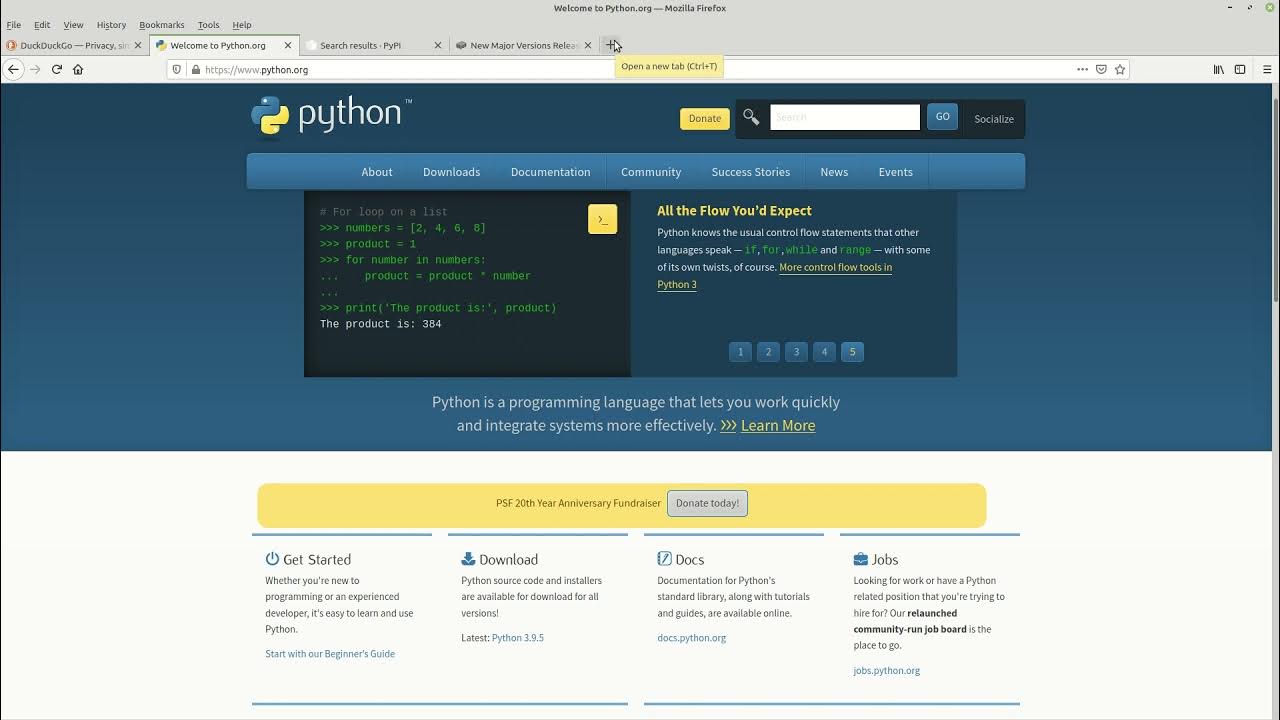Show the sidebars icon
Viewport: 1280px width, 720px height.
(x=1240, y=69)
